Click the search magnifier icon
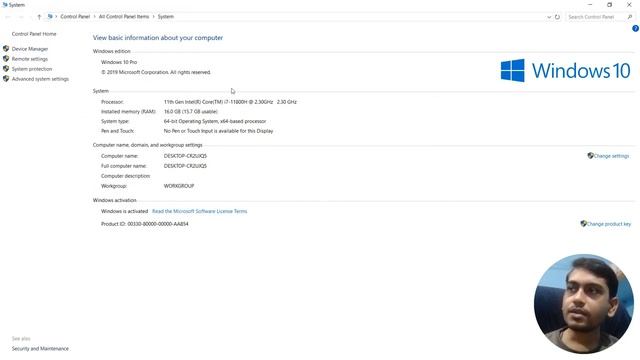This screenshot has height=360, width=640. pyautogui.click(x=630, y=17)
